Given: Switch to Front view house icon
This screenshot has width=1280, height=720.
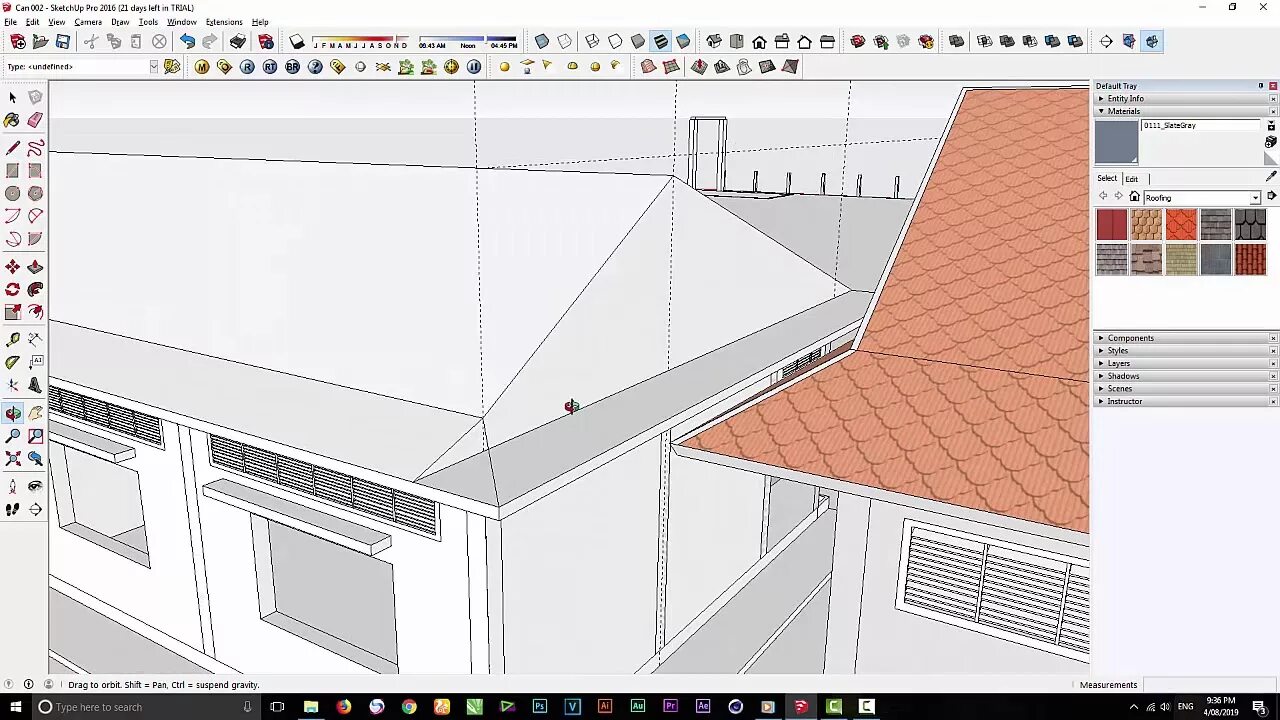Looking at the screenshot, I should (x=759, y=41).
